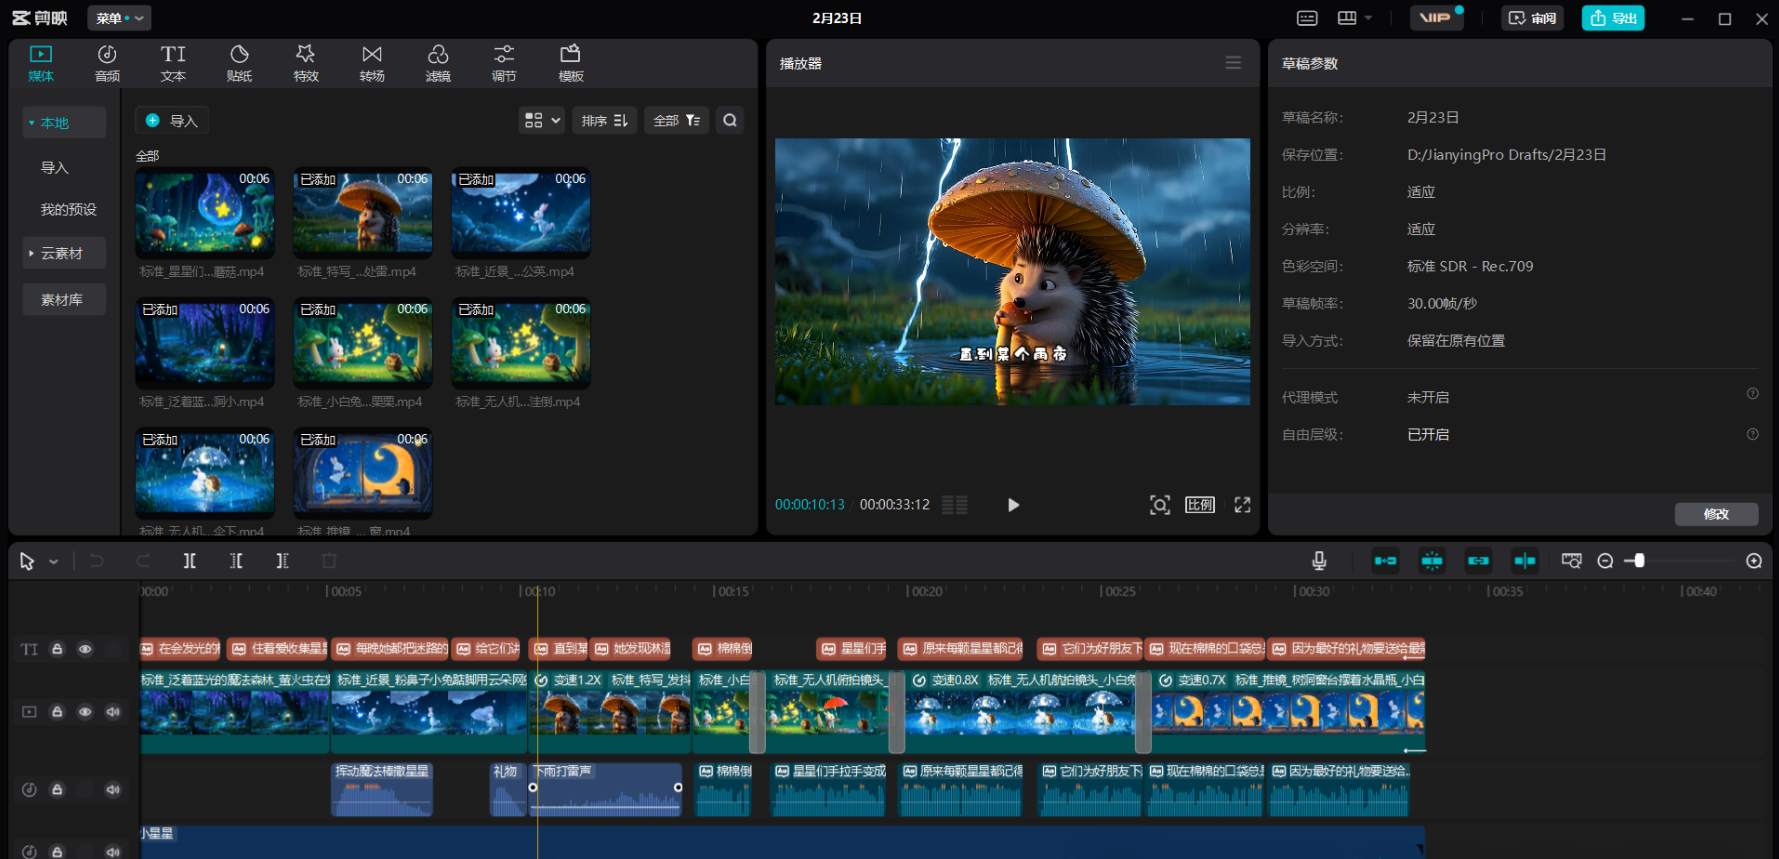Click the microphone record voiceover icon

1319,561
